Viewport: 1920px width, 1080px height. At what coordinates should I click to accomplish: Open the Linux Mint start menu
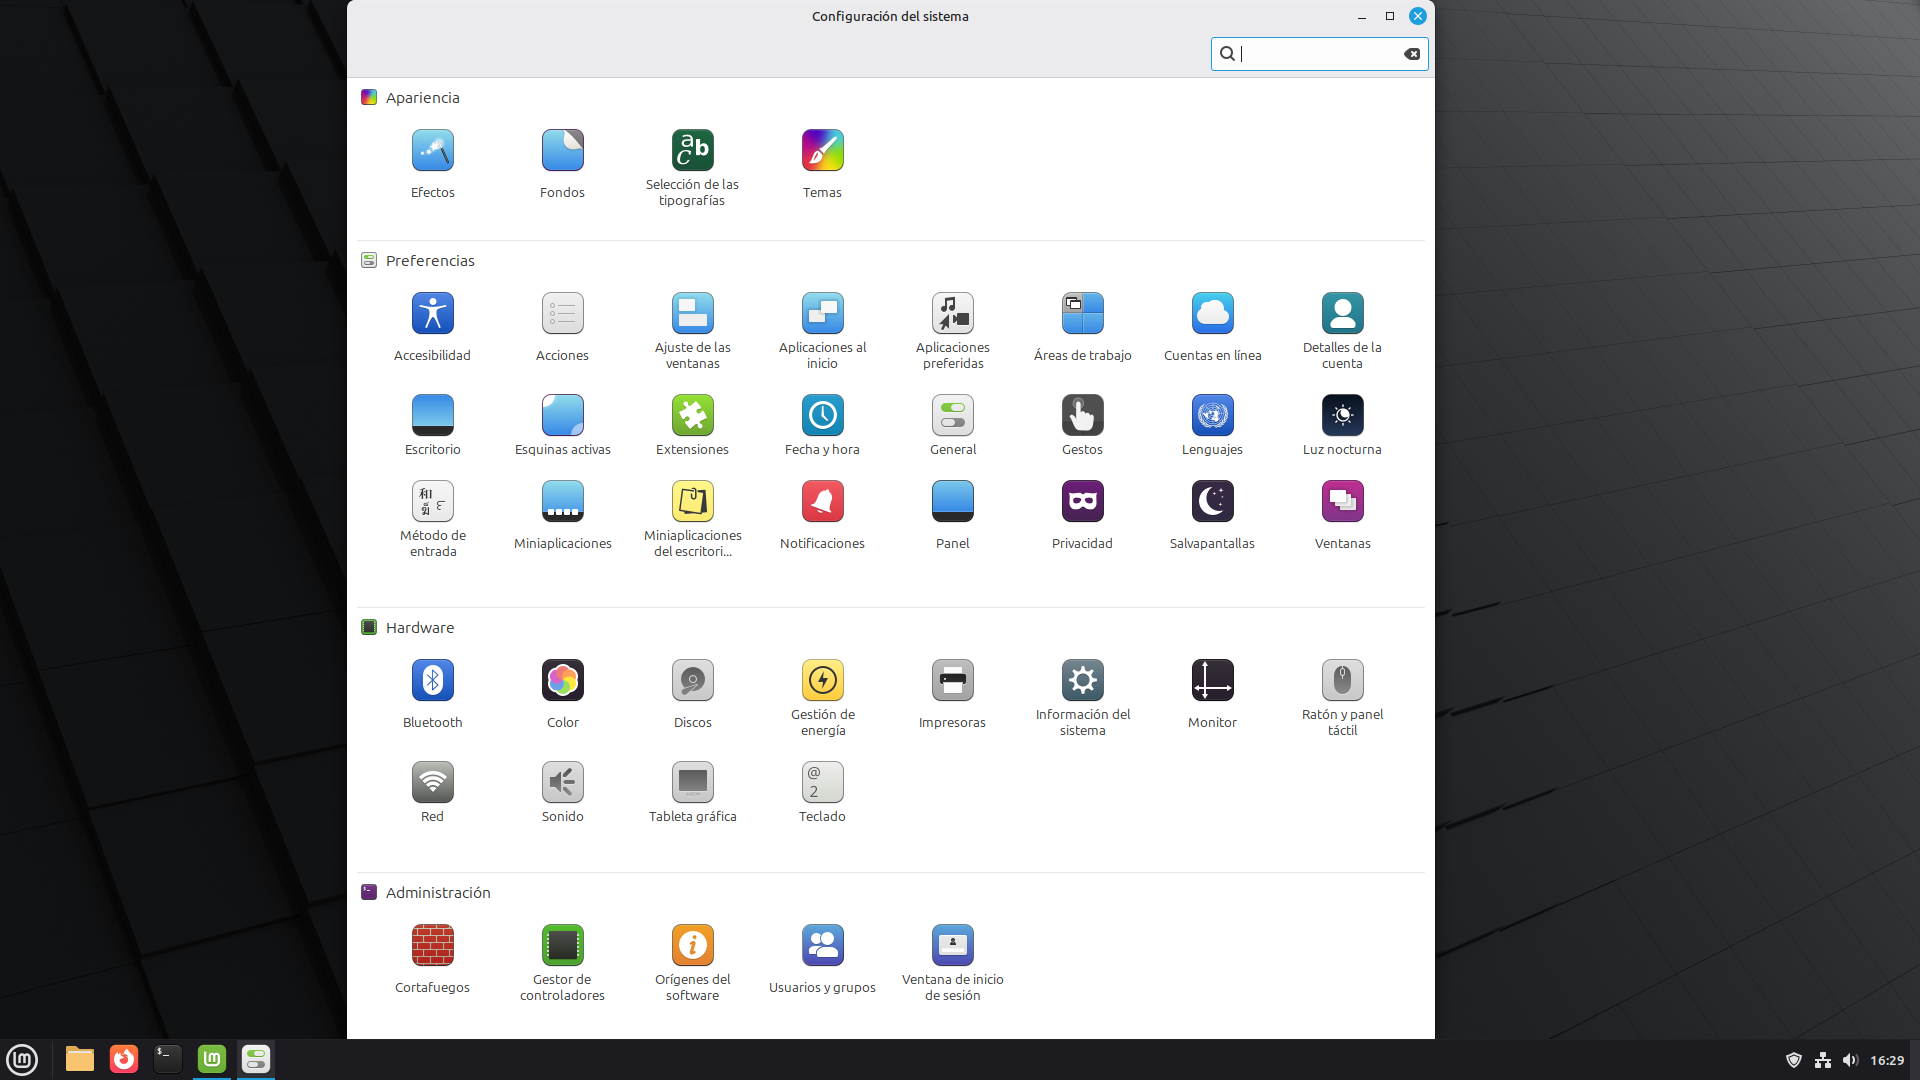[x=22, y=1059]
